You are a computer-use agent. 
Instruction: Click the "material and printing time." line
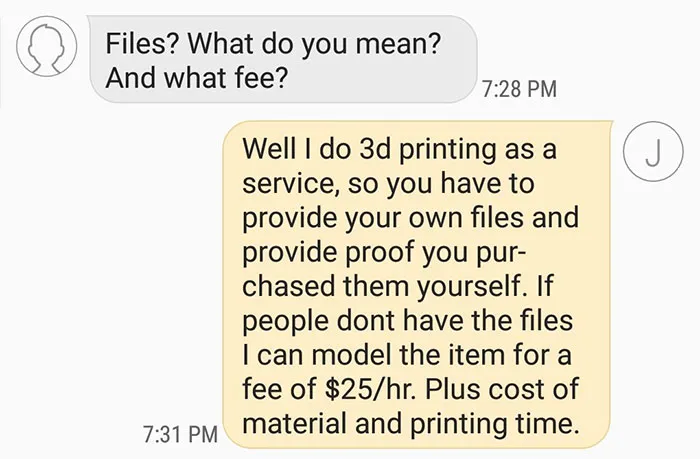pos(411,424)
